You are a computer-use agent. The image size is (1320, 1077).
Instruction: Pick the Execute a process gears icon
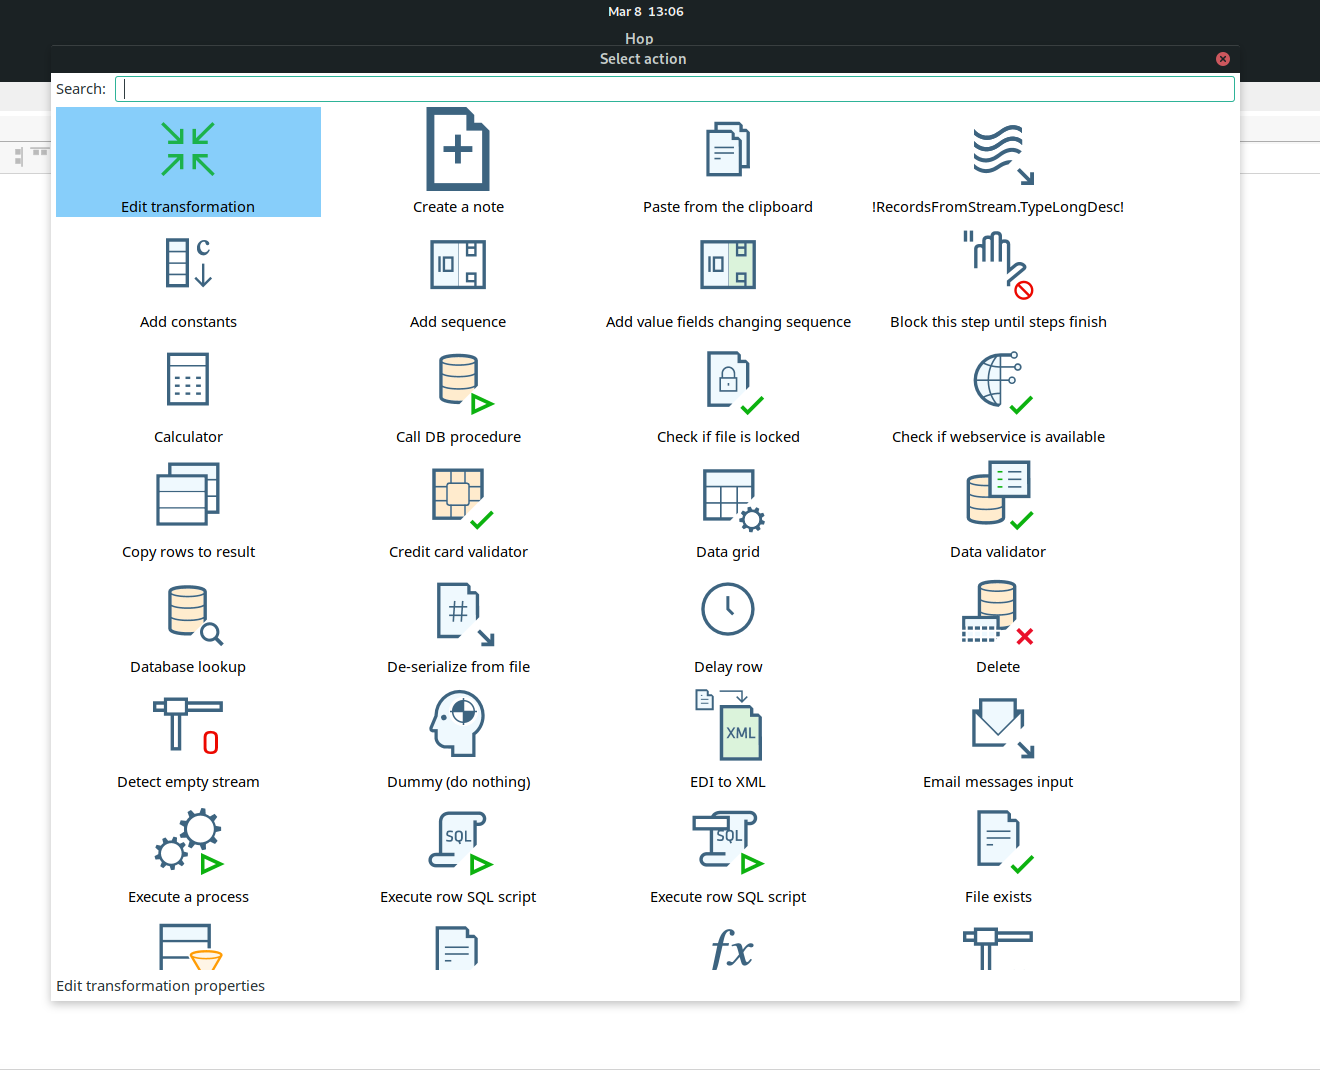(188, 841)
